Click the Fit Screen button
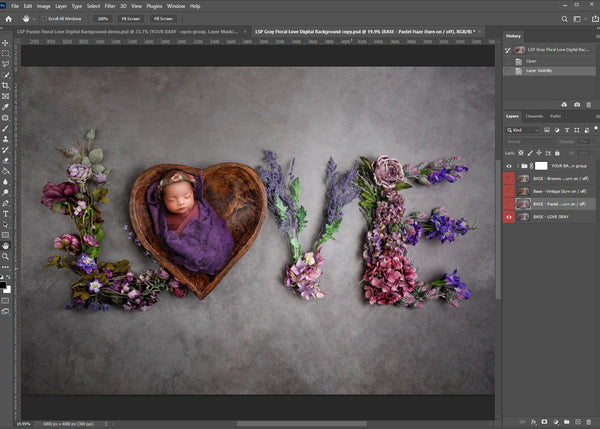The width and height of the screenshot is (600, 429). tap(132, 18)
